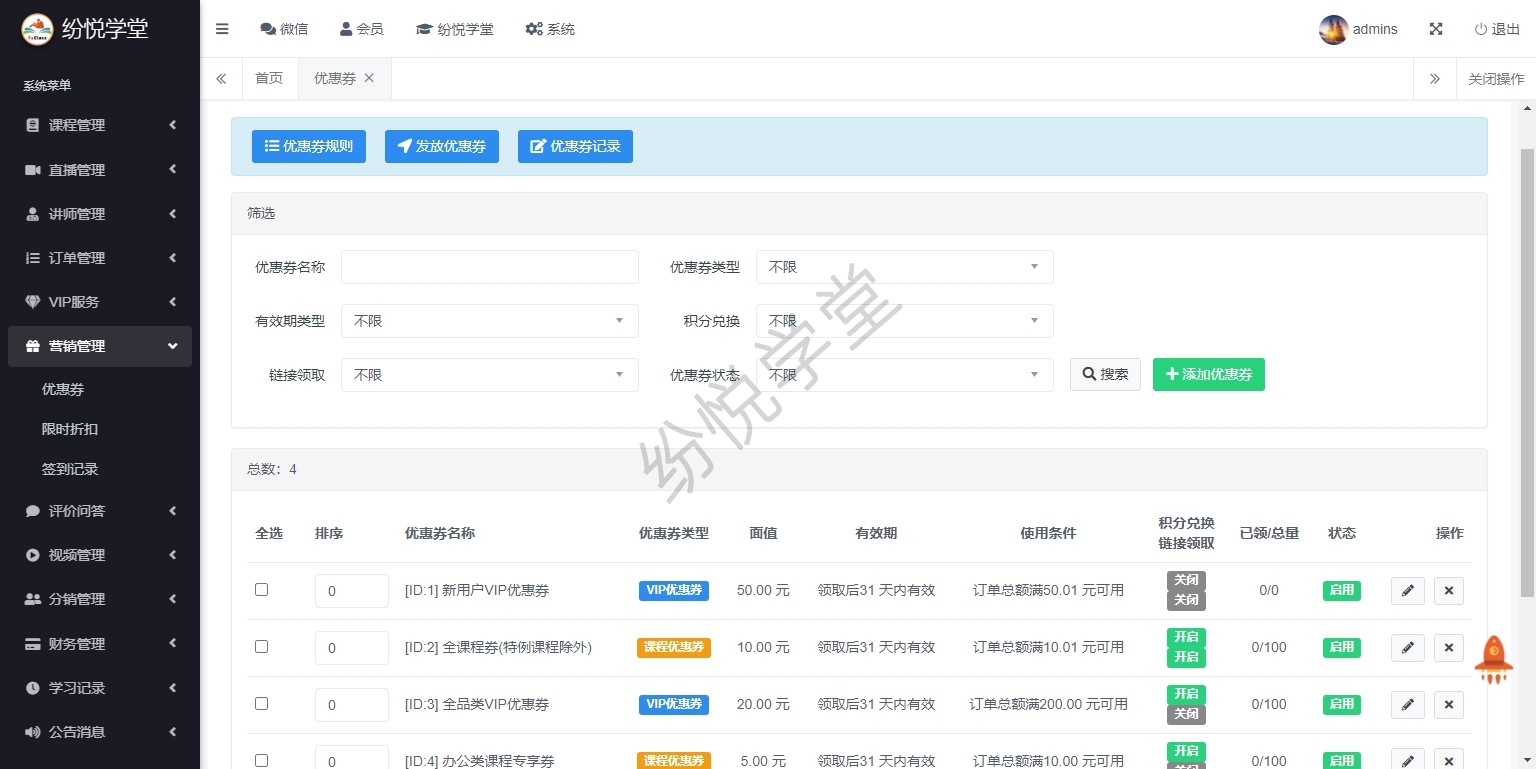This screenshot has width=1536, height=769.
Task: Click the tabs scroll-right double arrow
Action: (x=1434, y=78)
